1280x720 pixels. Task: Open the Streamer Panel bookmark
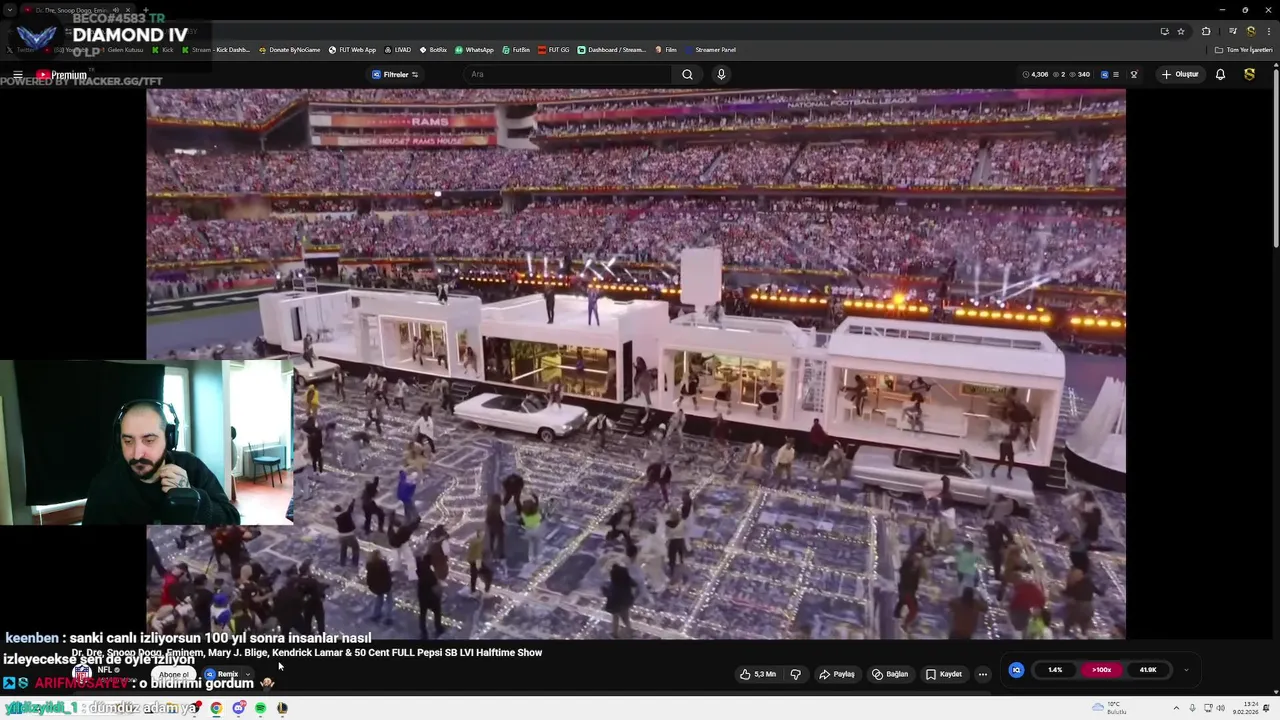pos(710,49)
